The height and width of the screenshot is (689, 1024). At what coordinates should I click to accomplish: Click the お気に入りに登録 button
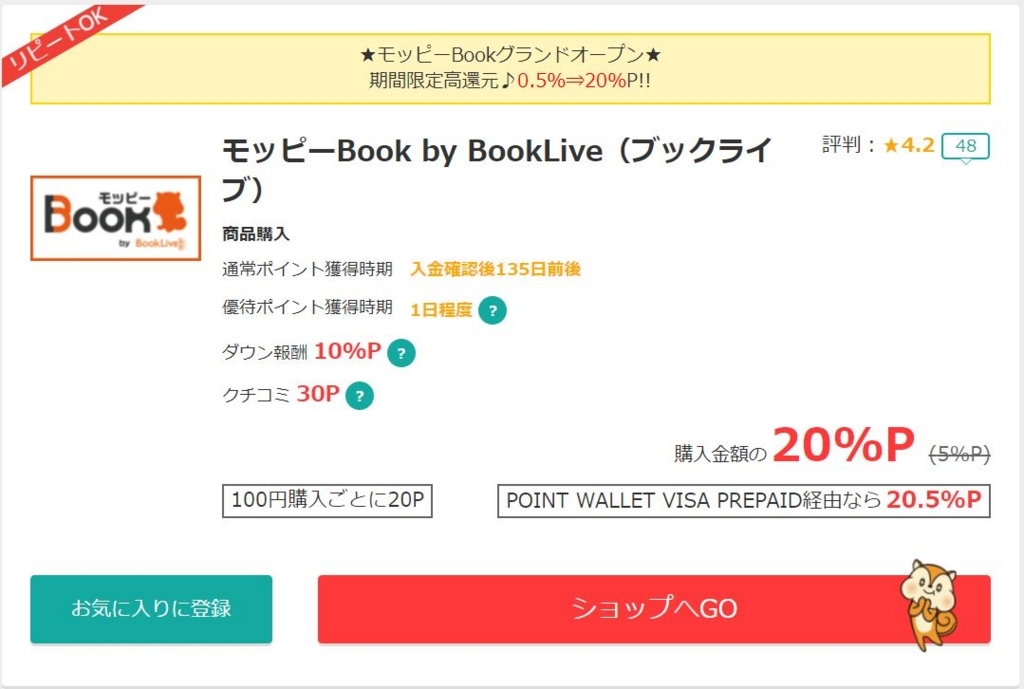[x=152, y=609]
